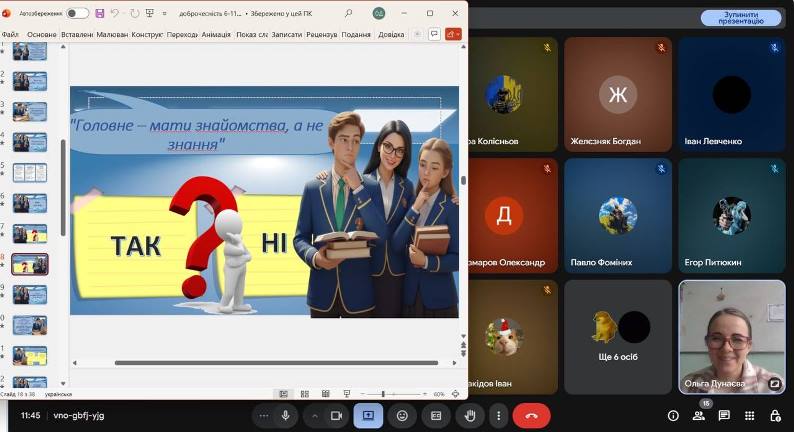Switch to slide sorter view

pos(304,394)
